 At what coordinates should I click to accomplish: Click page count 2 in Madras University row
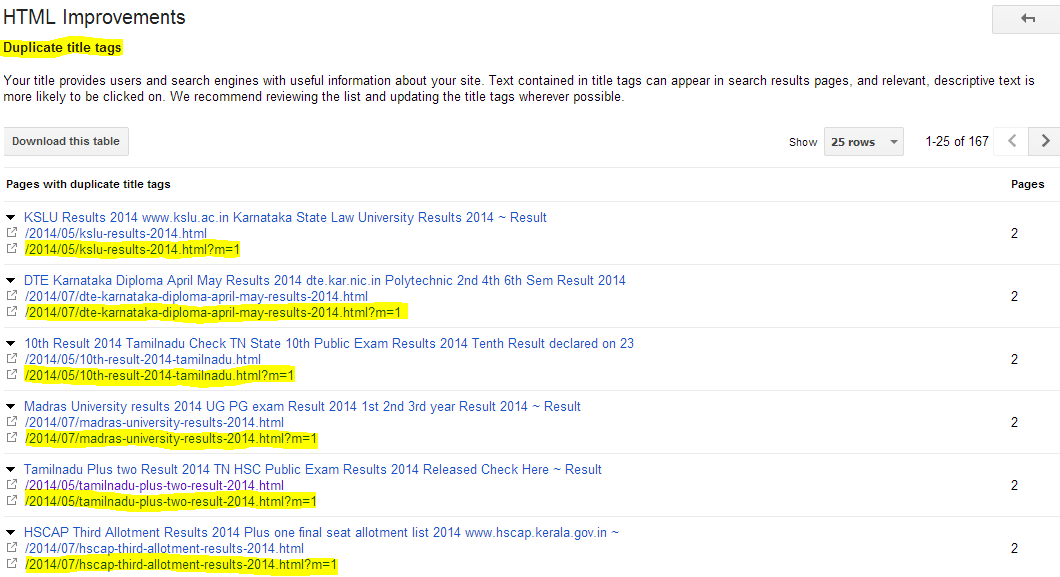[1014, 423]
